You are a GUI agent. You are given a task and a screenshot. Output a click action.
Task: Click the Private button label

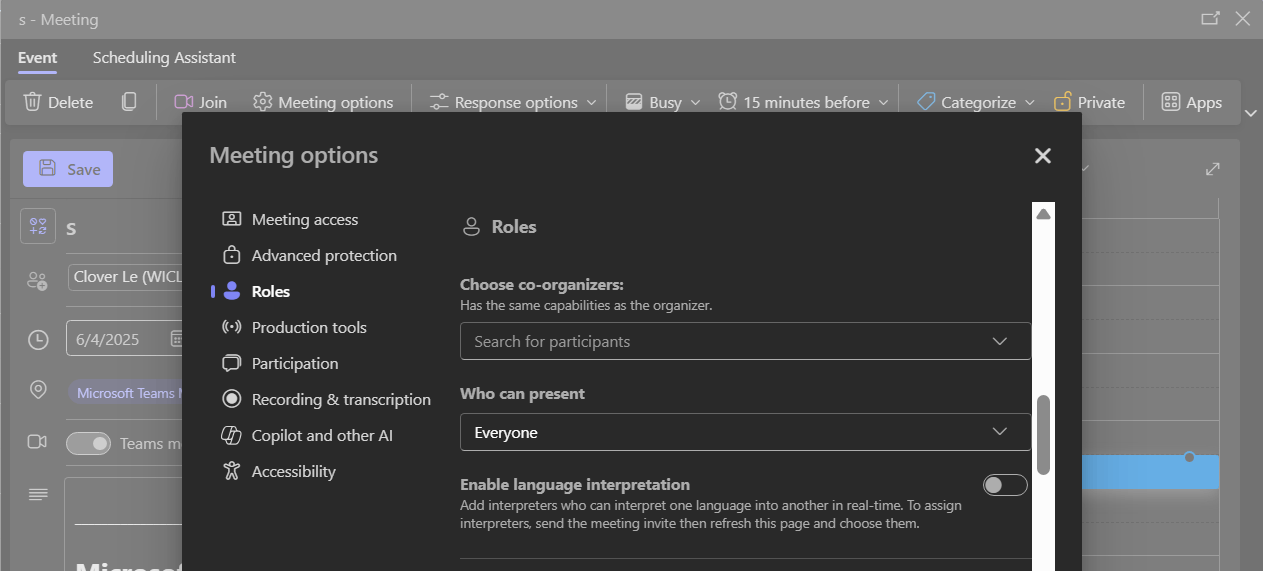(1101, 102)
